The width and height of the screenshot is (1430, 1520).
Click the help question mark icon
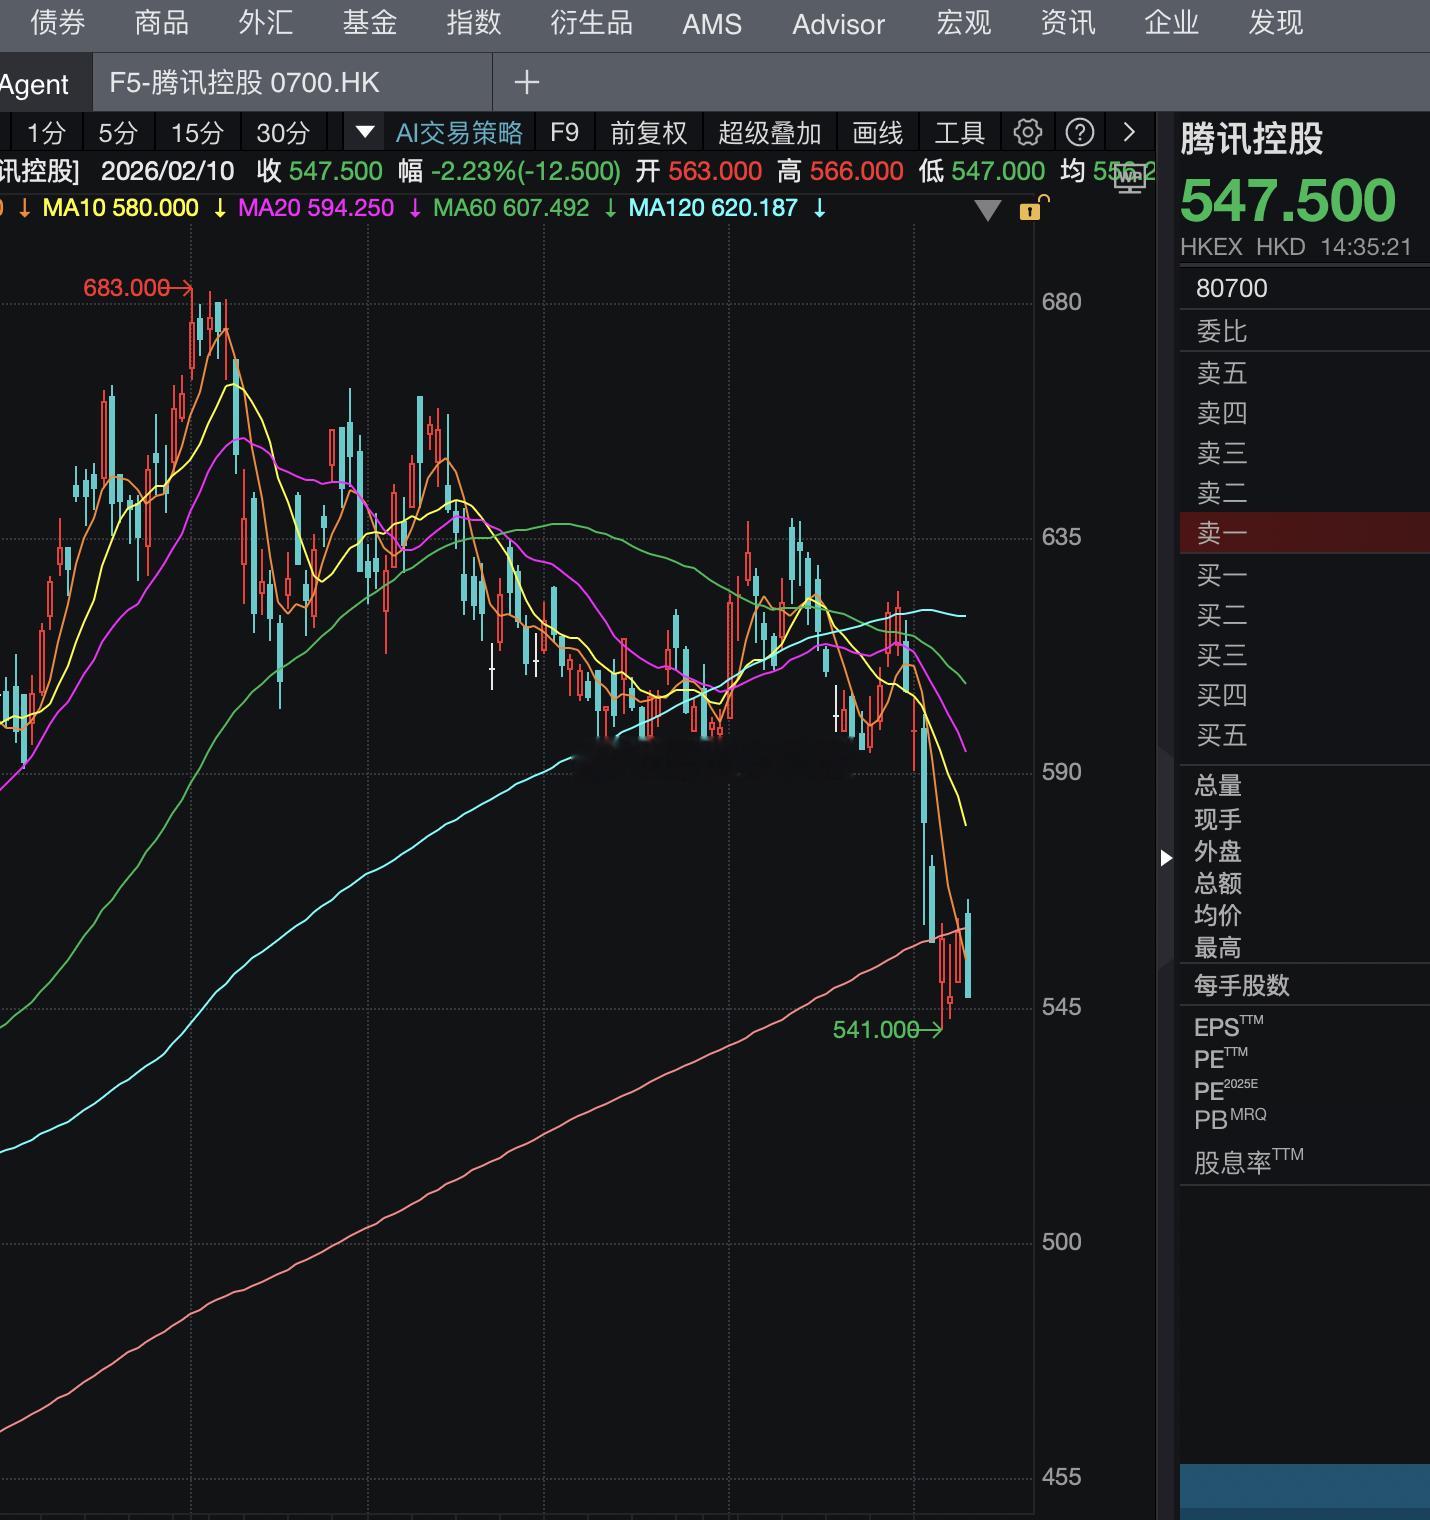click(1079, 133)
